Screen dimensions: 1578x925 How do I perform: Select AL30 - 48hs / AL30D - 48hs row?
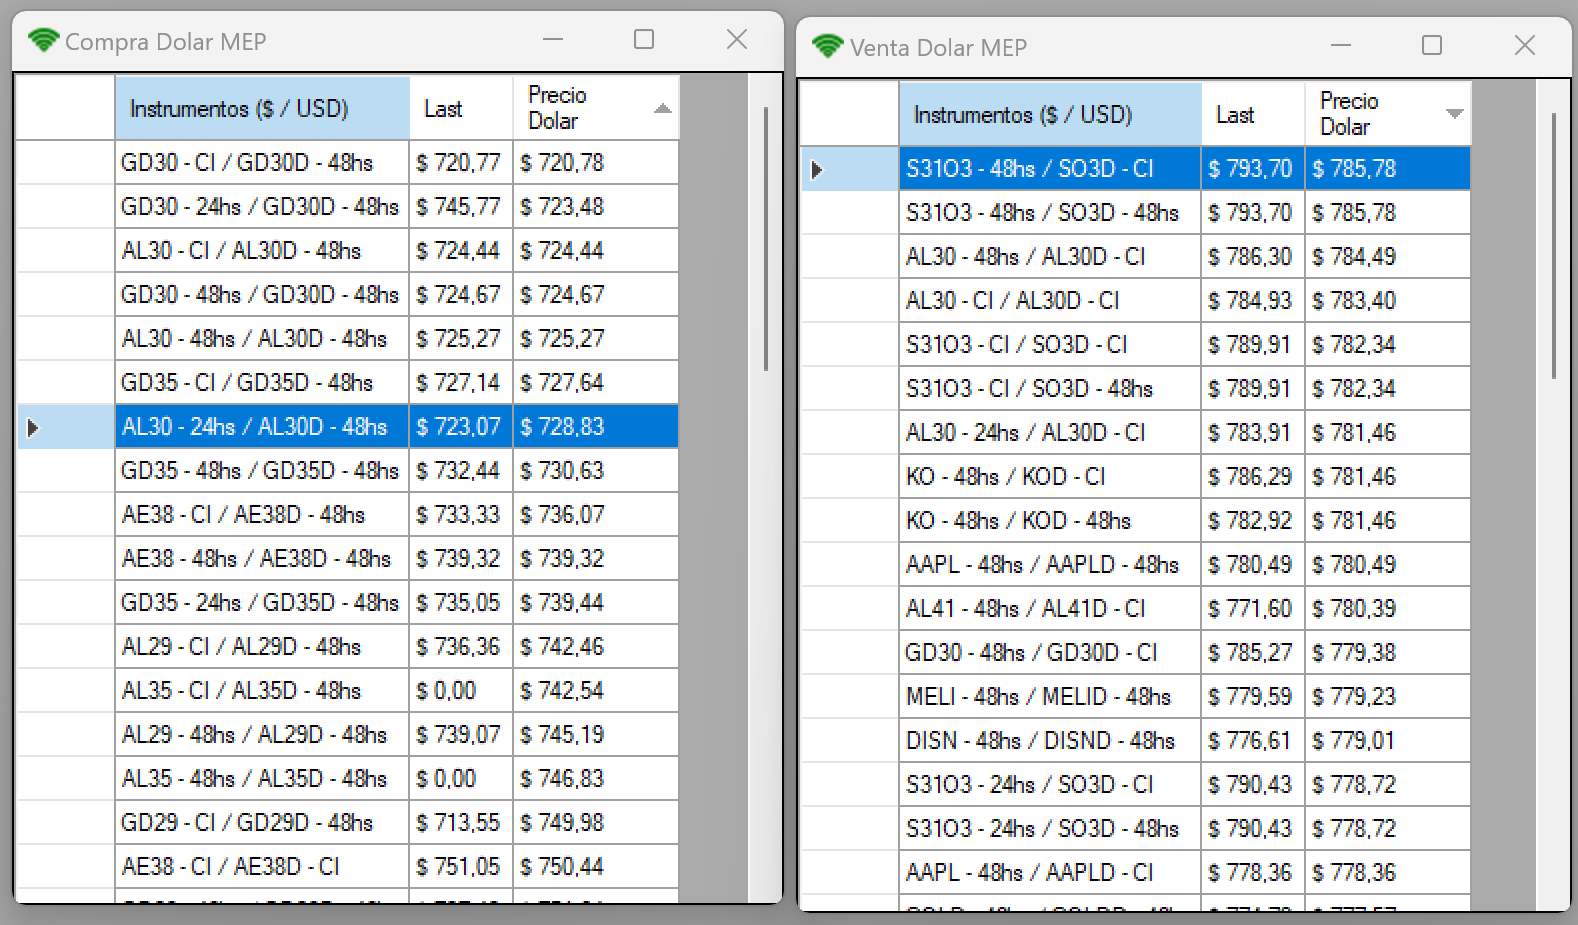347,338
